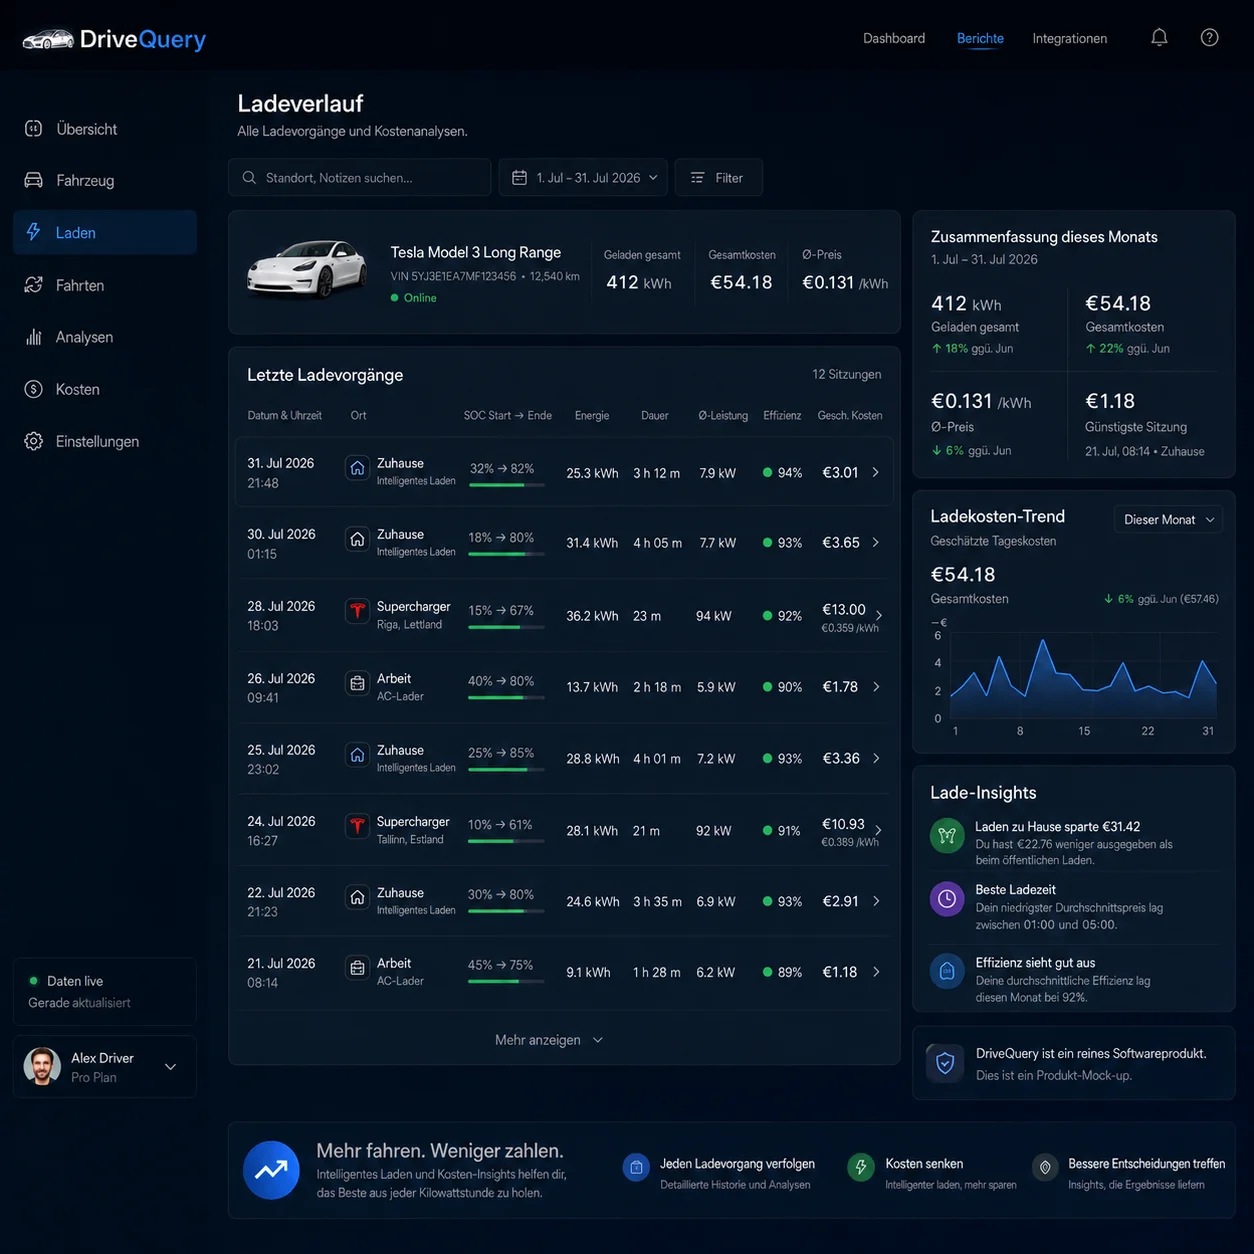Click the purple clock icon for Beste Ladezeit

pos(947,898)
